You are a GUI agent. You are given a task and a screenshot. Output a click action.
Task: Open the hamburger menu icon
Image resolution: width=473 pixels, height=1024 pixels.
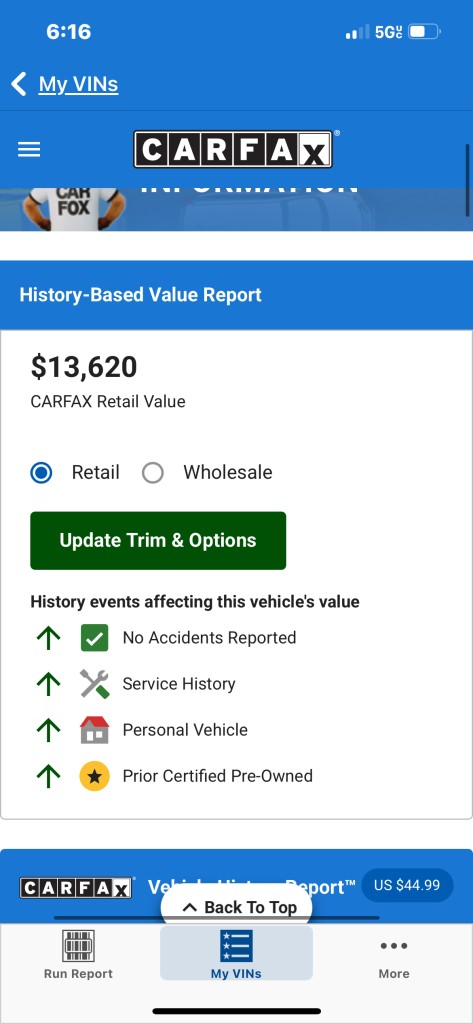pyautogui.click(x=29, y=150)
